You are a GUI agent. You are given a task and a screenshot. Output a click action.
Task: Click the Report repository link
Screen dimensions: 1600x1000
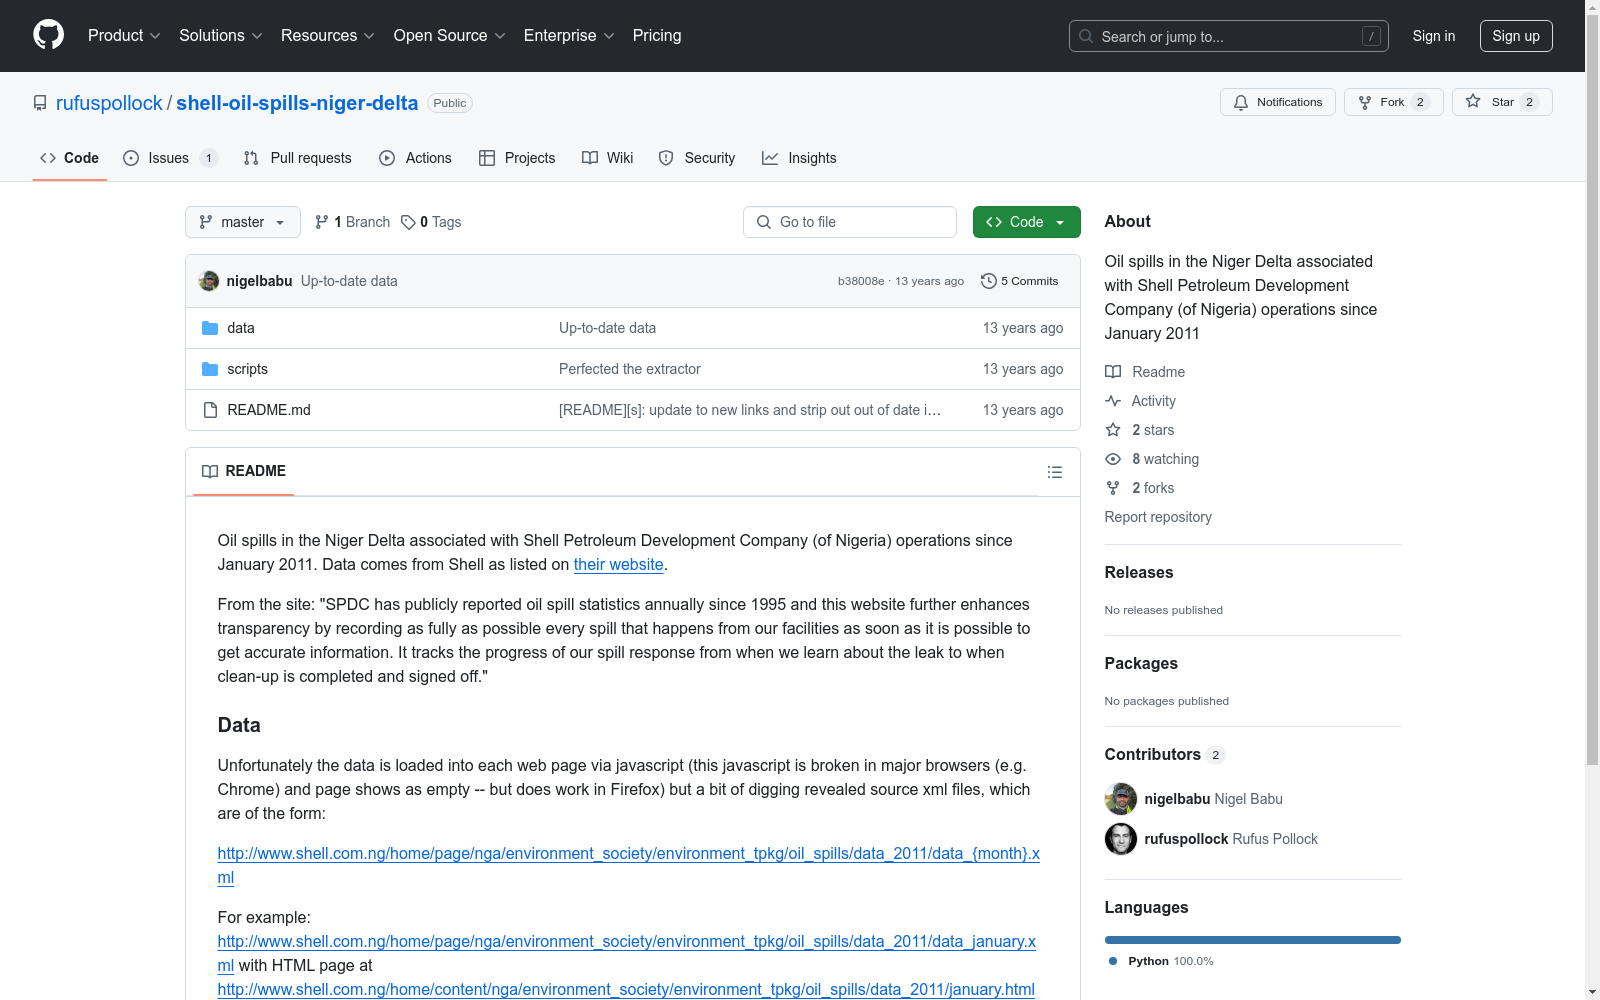(x=1158, y=517)
